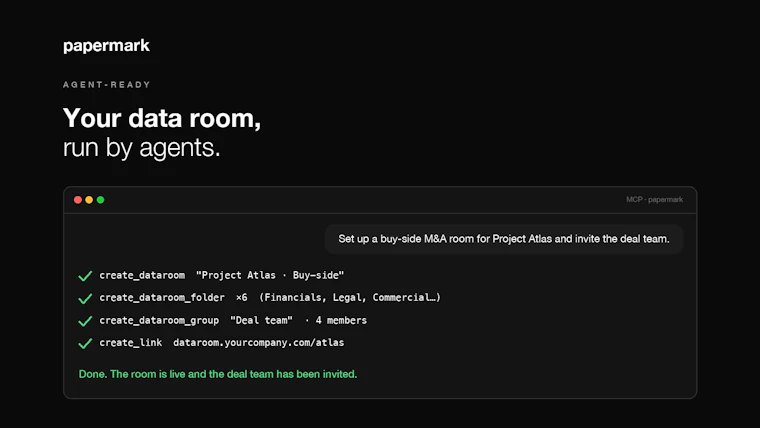The image size is (760, 428).
Task: Click "(Financials, Legal, Commercial…)" text
Action: (350, 298)
